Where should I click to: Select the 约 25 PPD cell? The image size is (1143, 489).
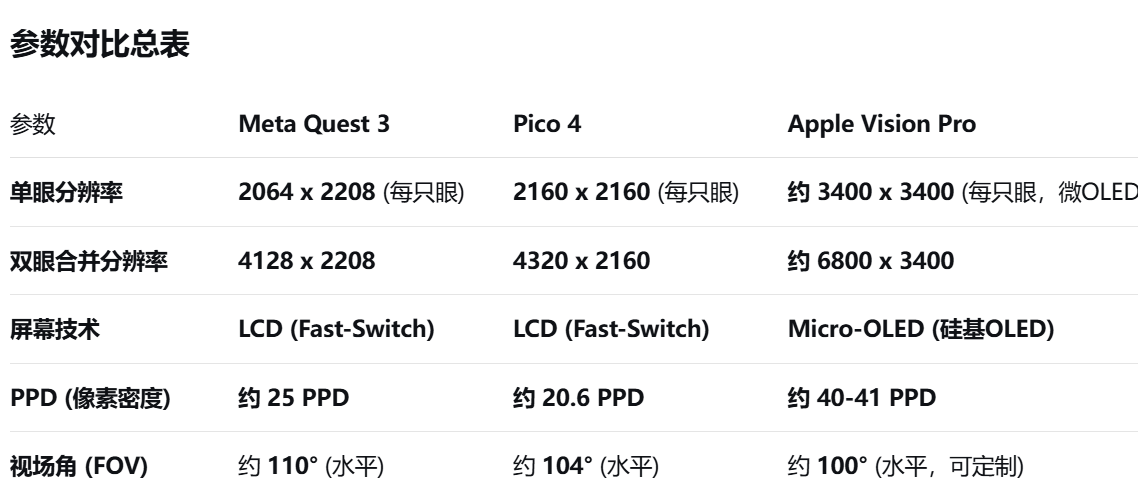tap(293, 398)
